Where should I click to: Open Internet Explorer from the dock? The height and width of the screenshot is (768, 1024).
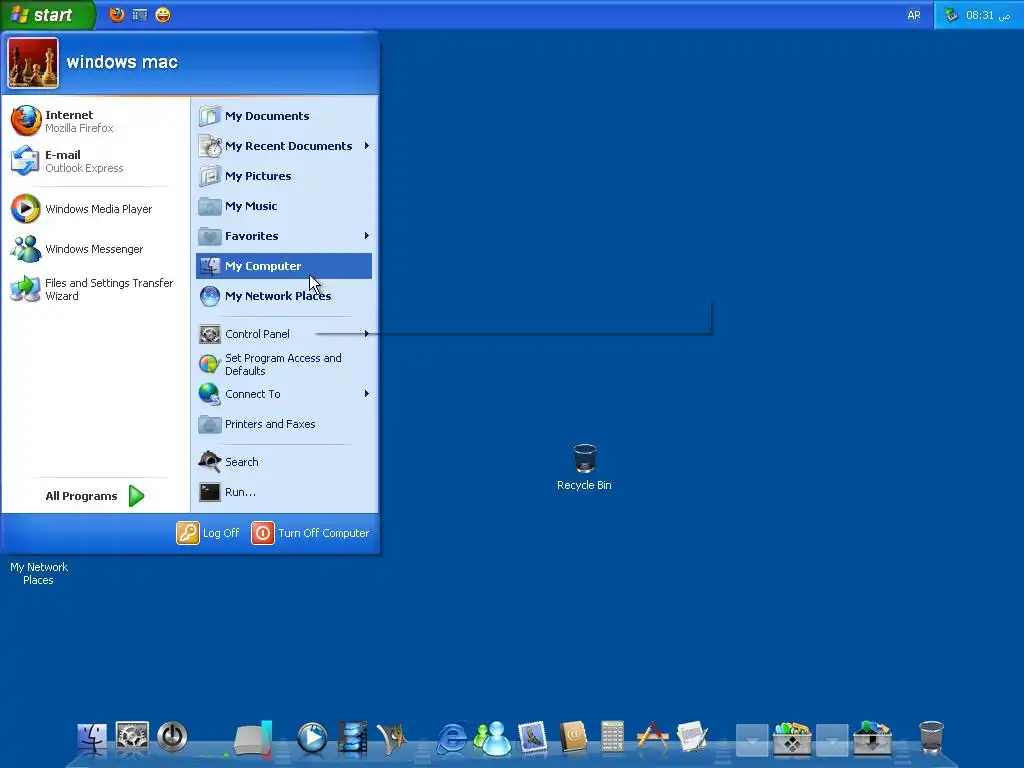click(x=452, y=739)
